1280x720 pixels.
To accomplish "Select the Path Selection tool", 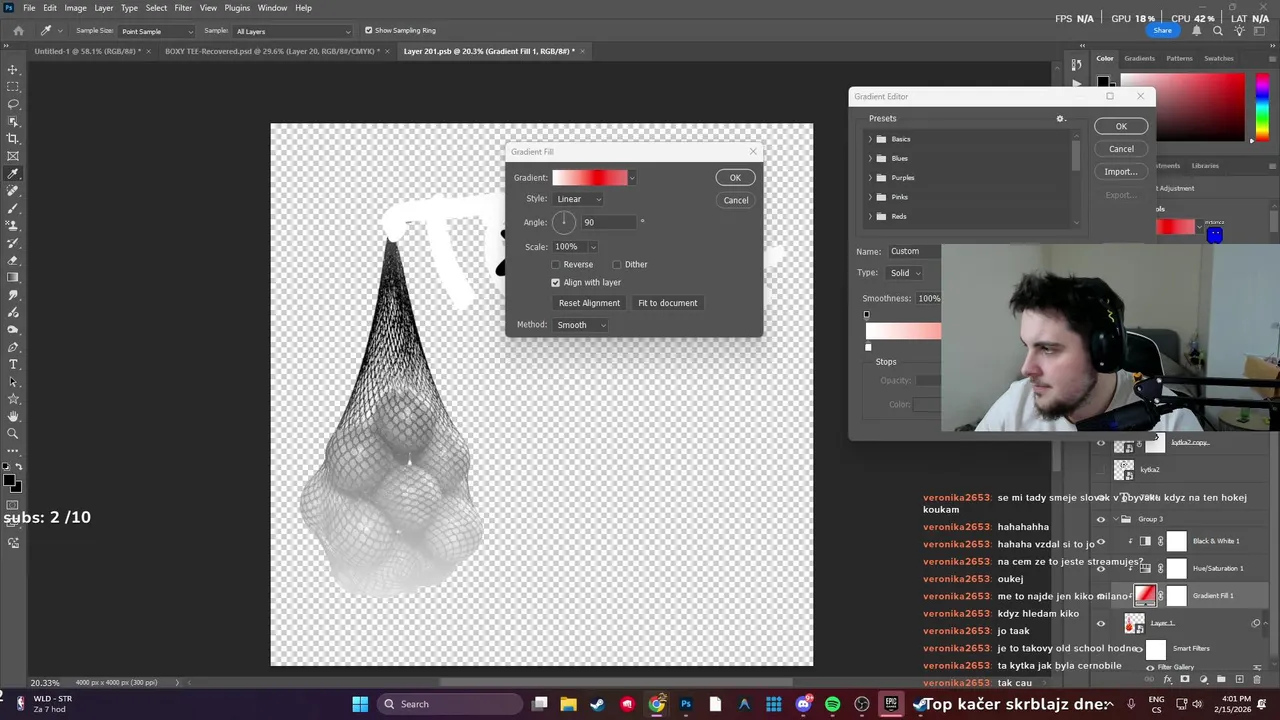I will (x=13, y=382).
